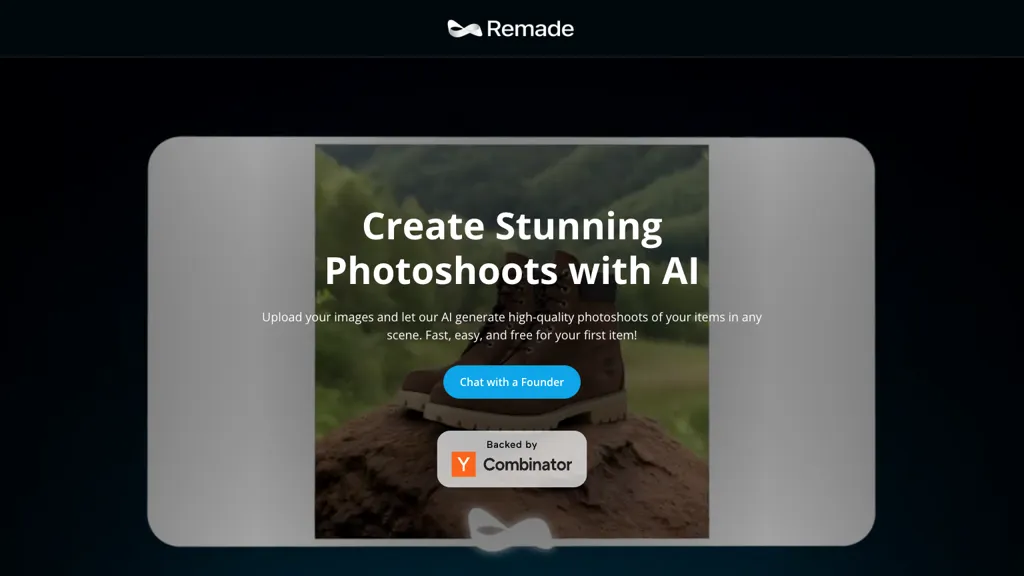The image size is (1024, 576).
Task: Click the orange Y Combinator logo square
Action: pyautogui.click(x=464, y=464)
